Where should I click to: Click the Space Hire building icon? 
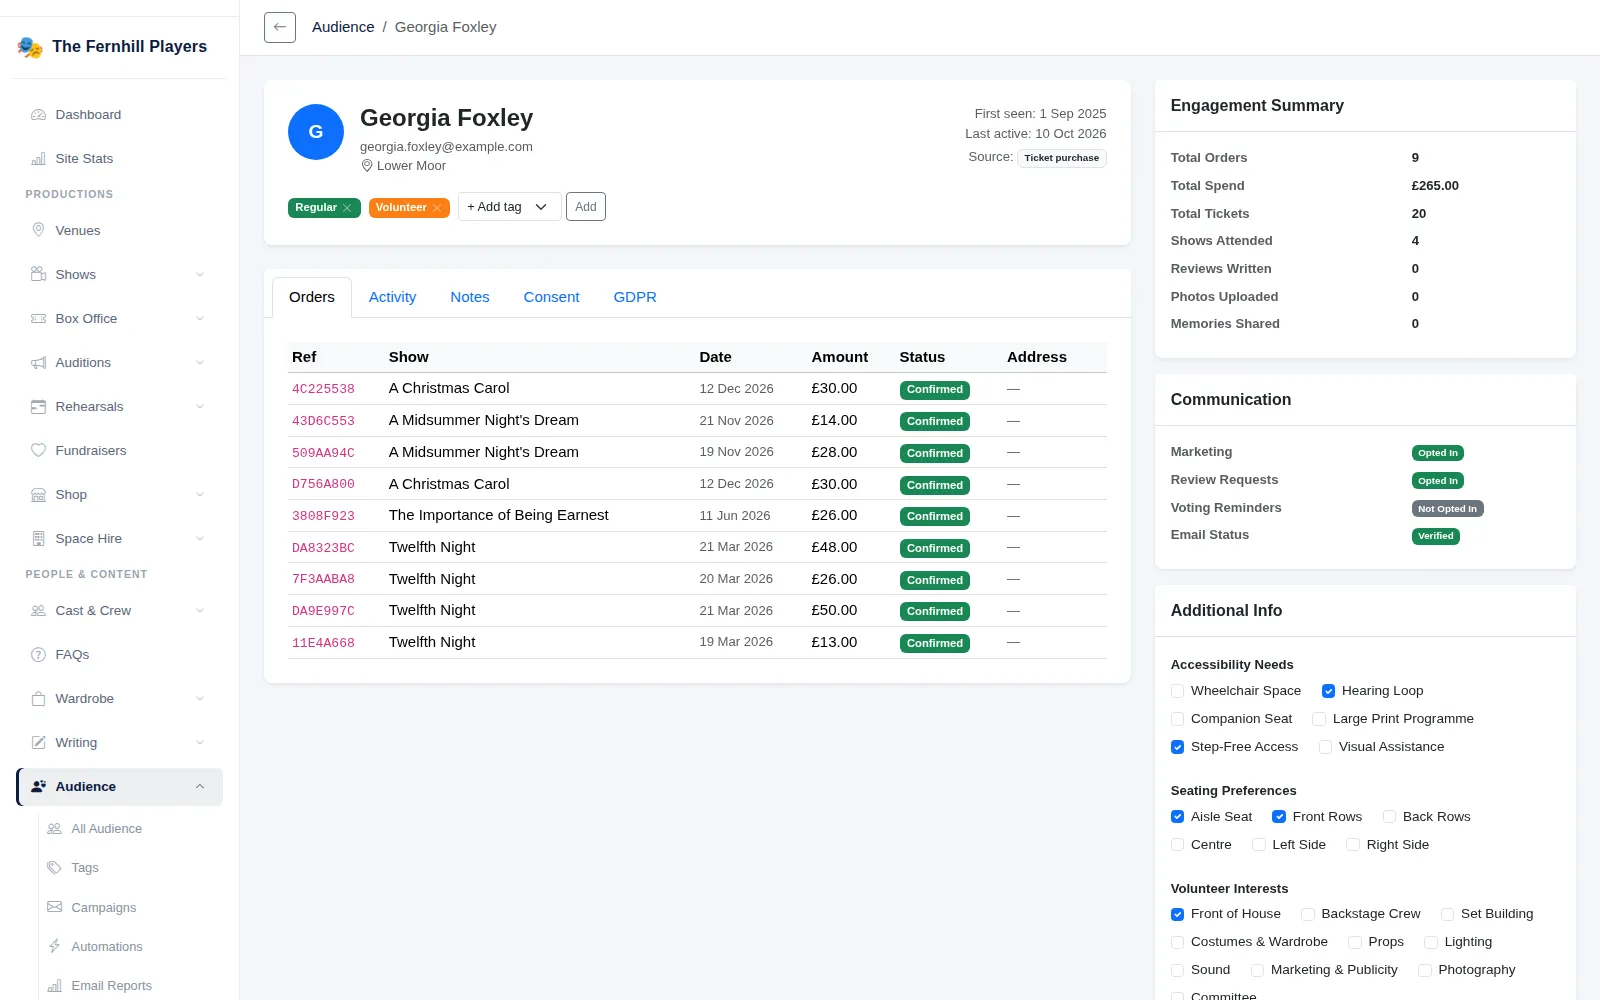pos(38,539)
